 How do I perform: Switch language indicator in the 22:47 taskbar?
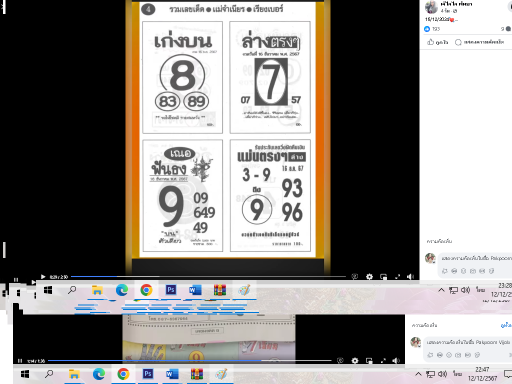[457, 374]
